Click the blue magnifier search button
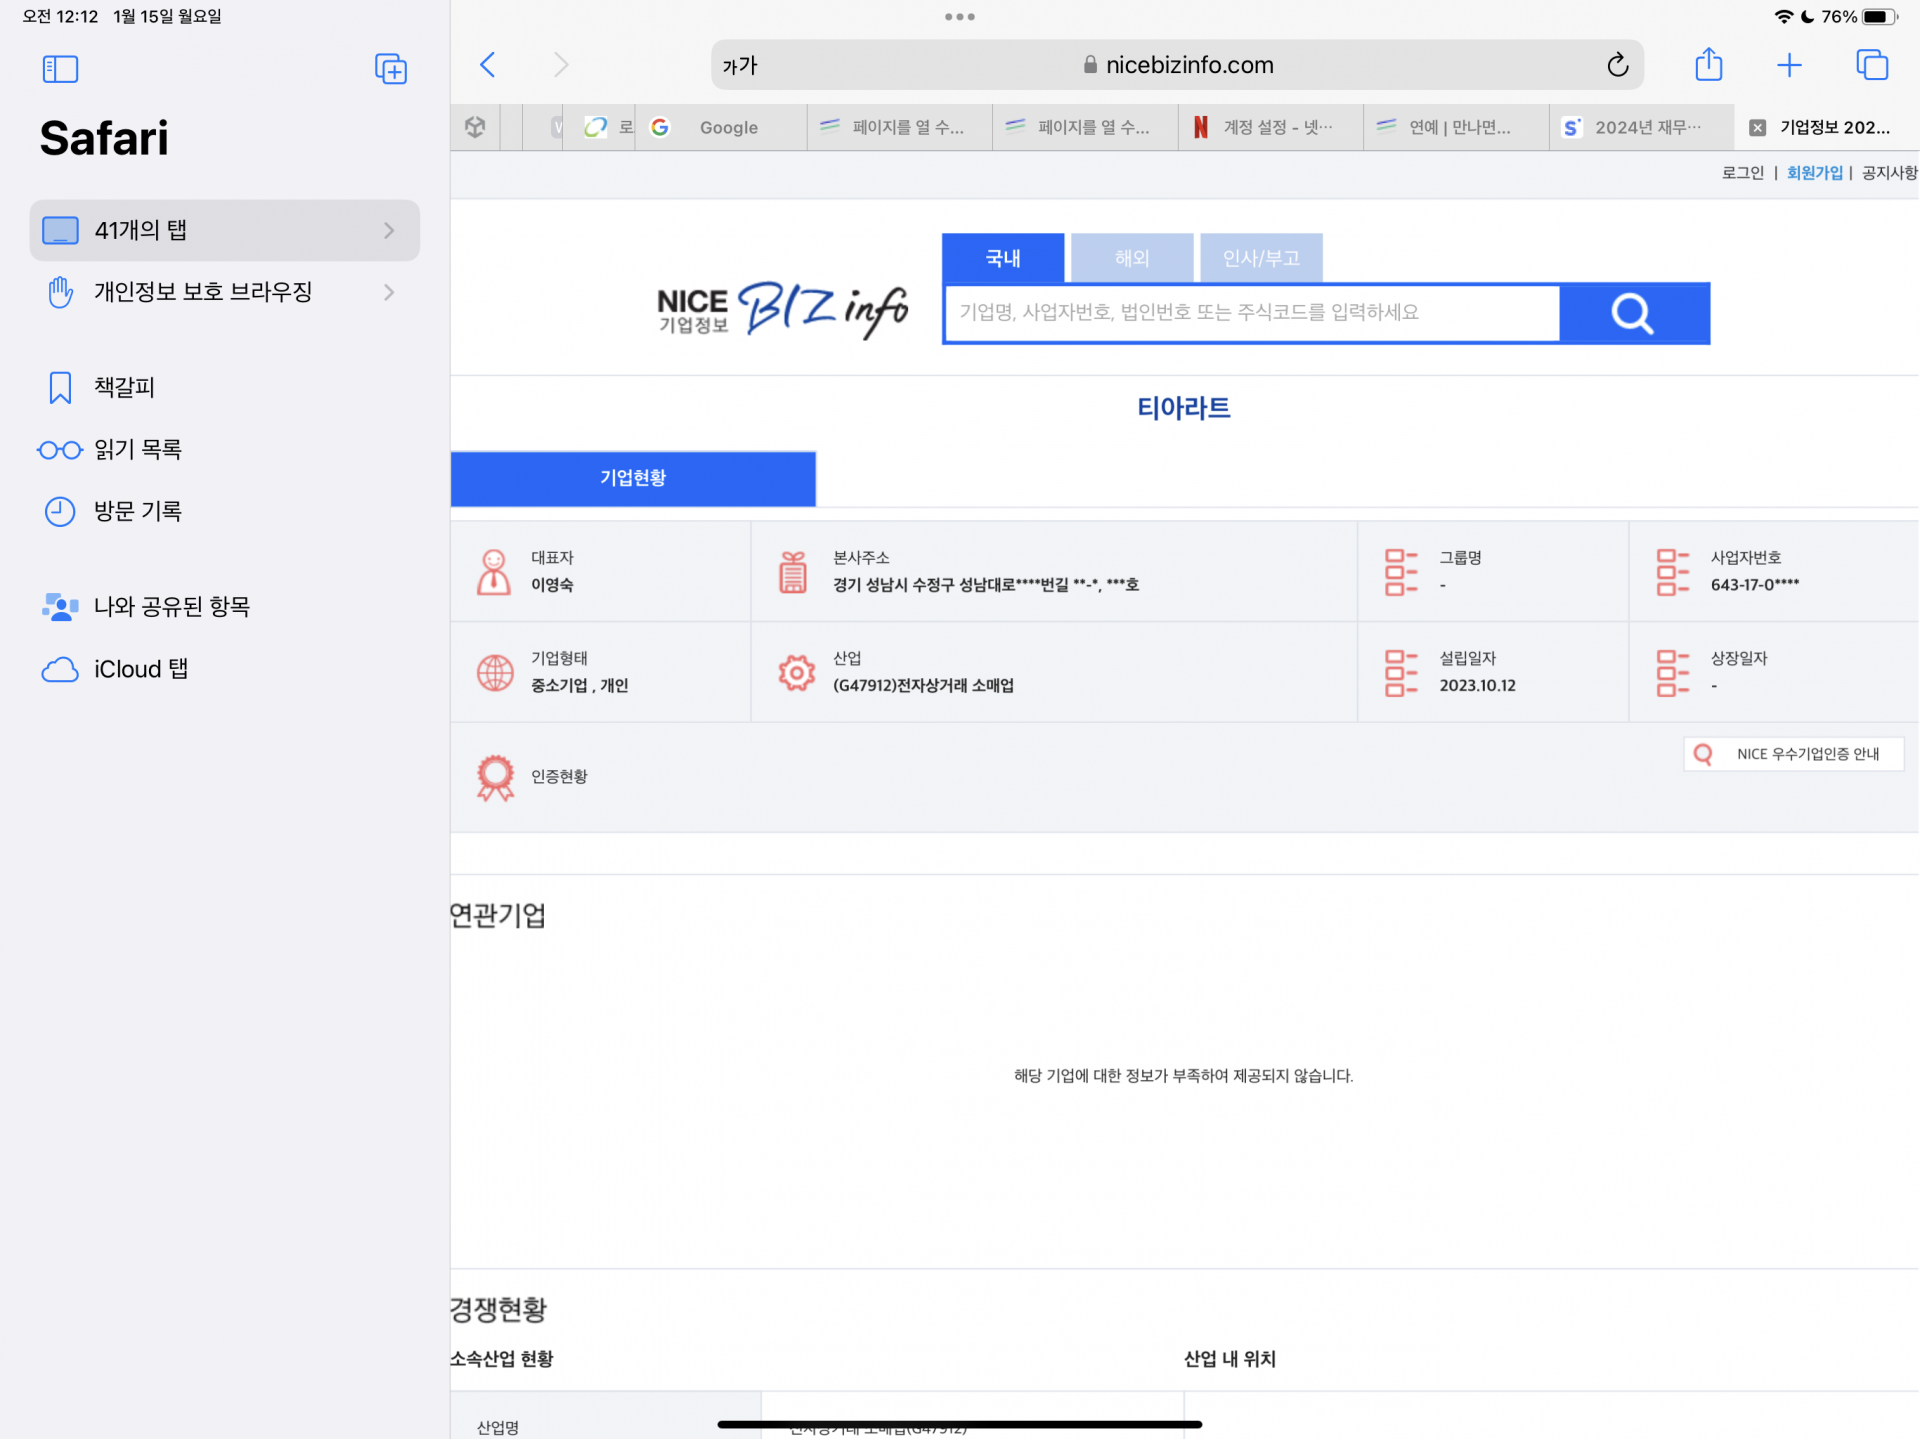Viewport: 1920px width, 1439px height. coord(1633,313)
